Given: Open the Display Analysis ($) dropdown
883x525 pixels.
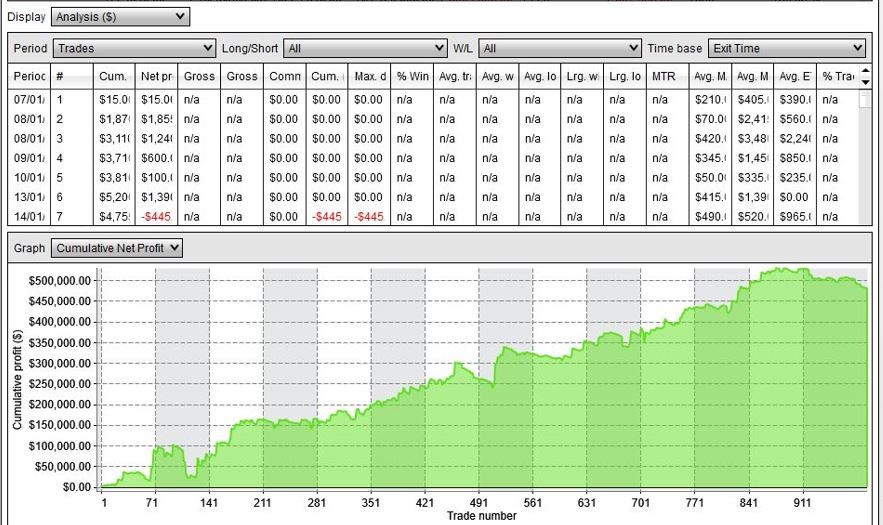Looking at the screenshot, I should (121, 17).
